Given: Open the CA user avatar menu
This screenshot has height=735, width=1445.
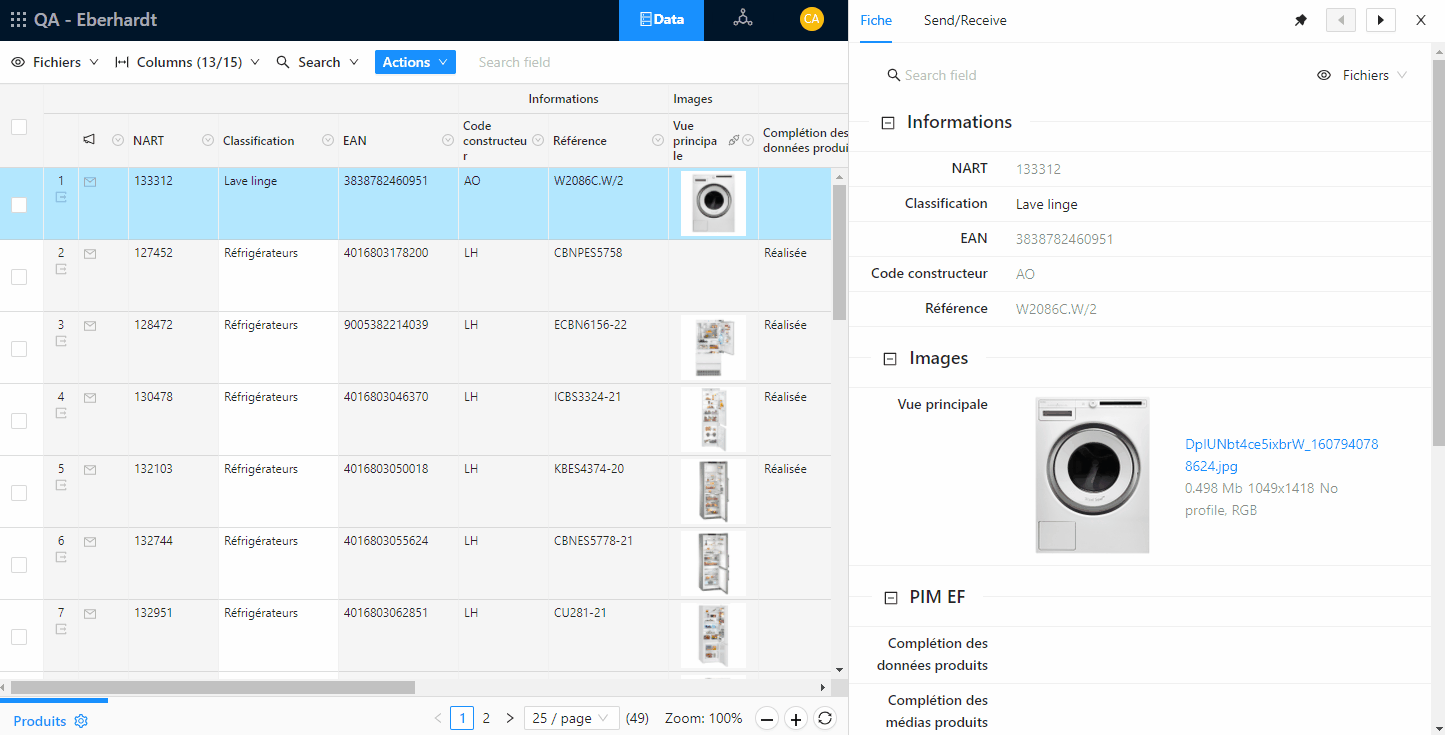Looking at the screenshot, I should coord(812,19).
